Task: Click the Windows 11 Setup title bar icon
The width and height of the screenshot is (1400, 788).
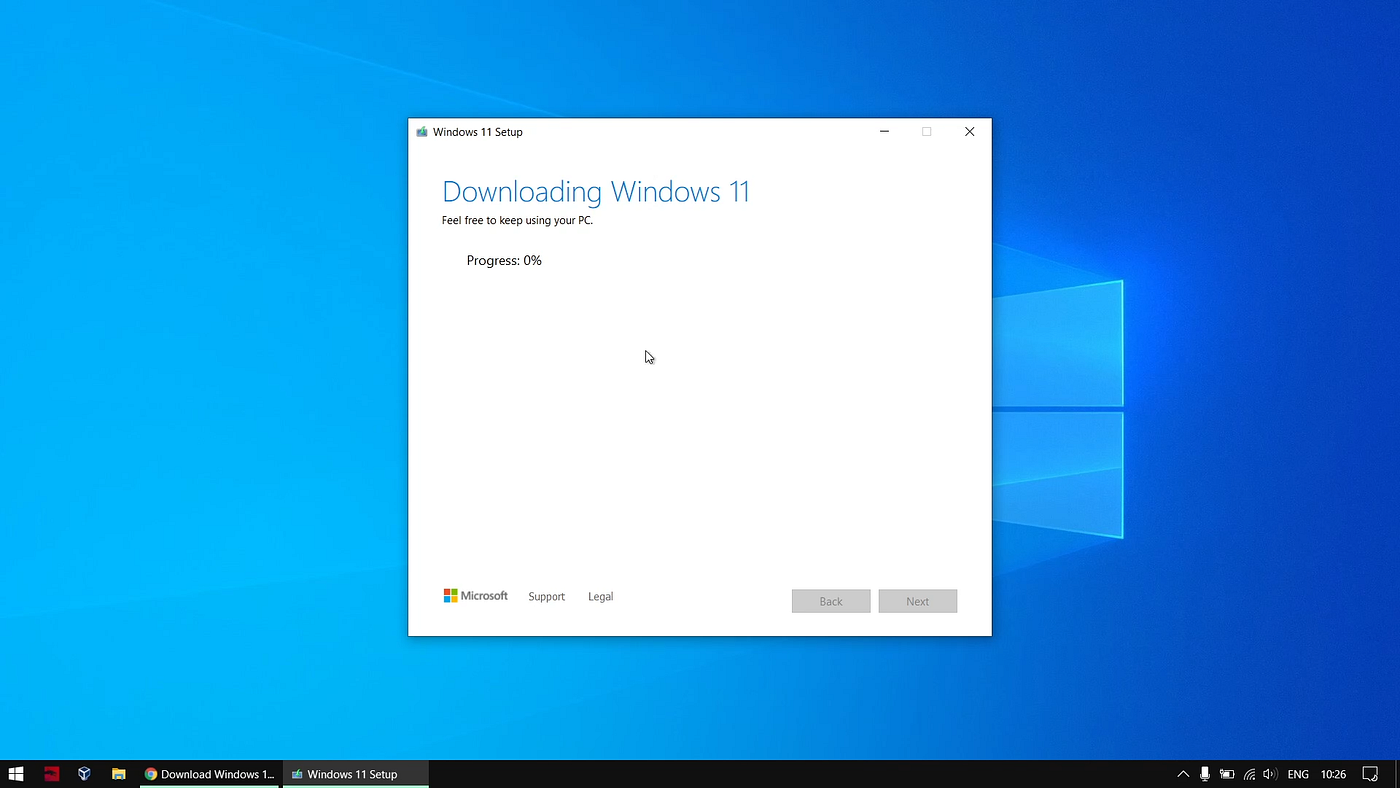Action: coord(421,131)
